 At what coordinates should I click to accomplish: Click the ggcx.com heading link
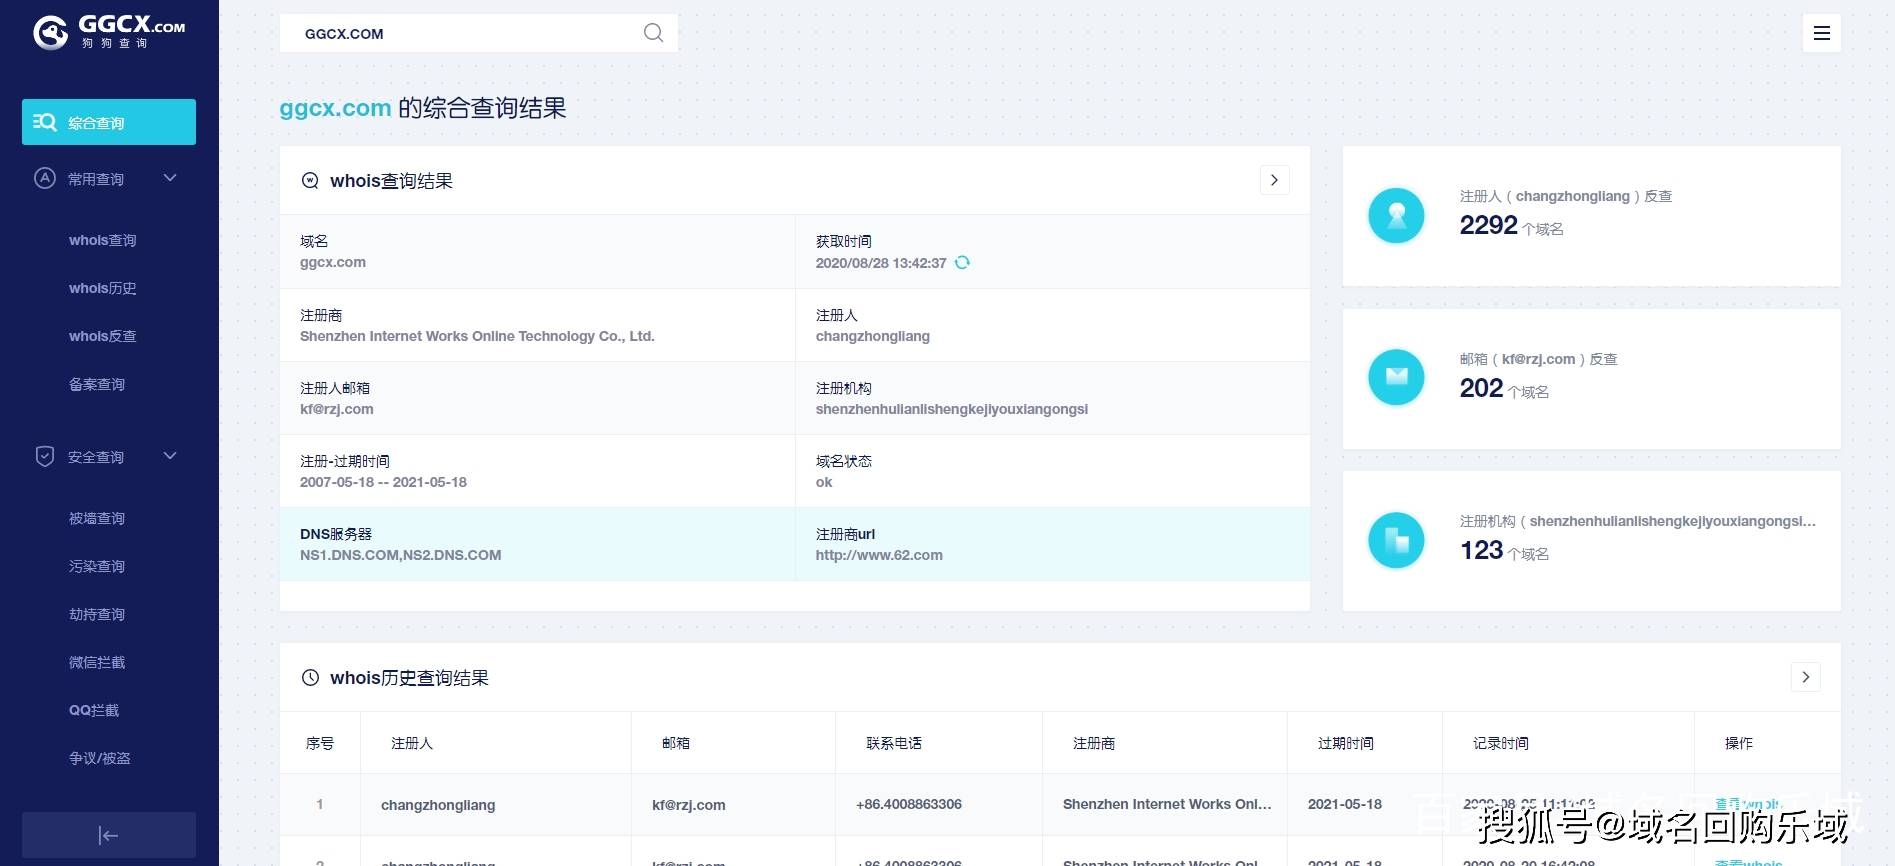[x=335, y=108]
